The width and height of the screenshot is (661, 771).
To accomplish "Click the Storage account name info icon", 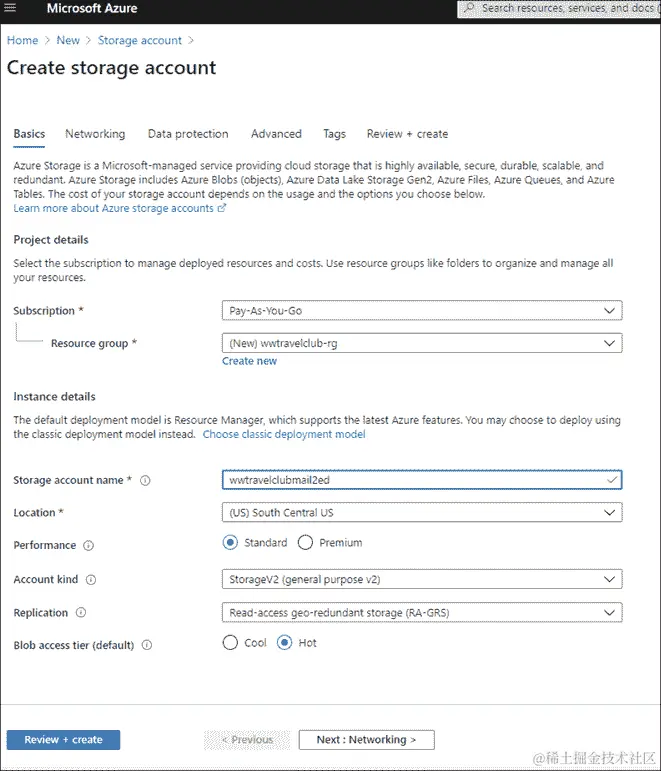I will coord(145,480).
